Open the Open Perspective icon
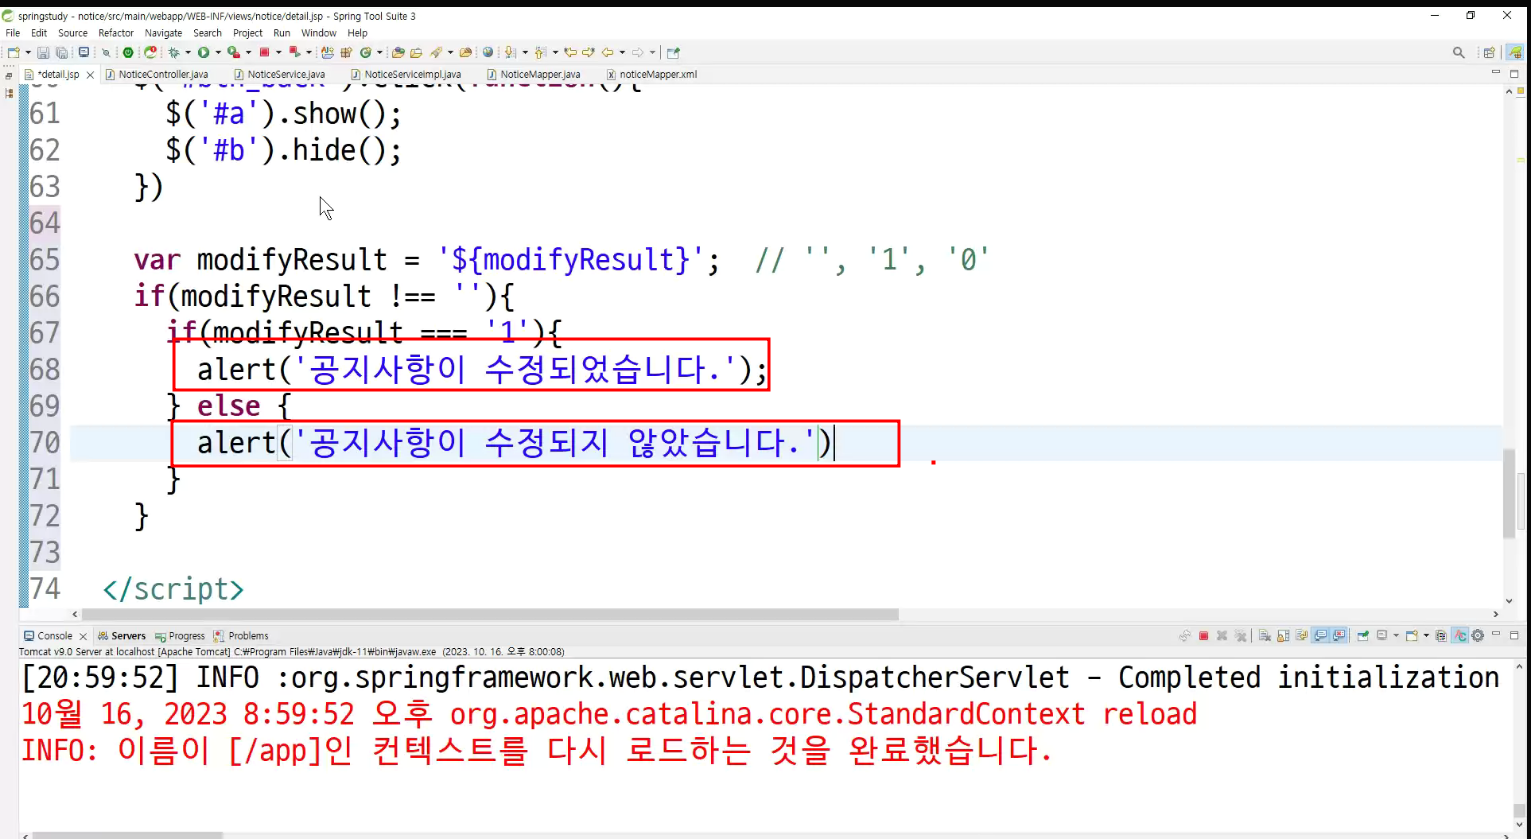 (1489, 53)
